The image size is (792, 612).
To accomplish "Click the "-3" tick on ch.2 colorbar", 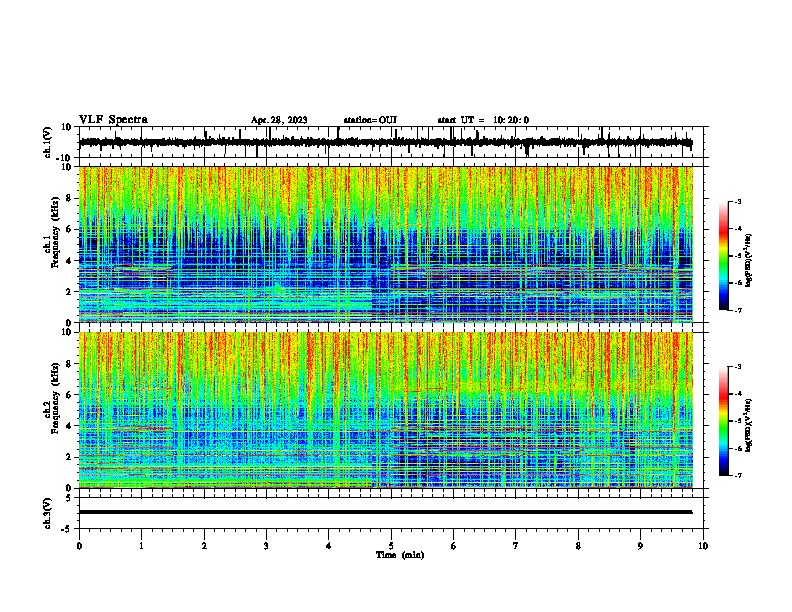I will coord(738,367).
